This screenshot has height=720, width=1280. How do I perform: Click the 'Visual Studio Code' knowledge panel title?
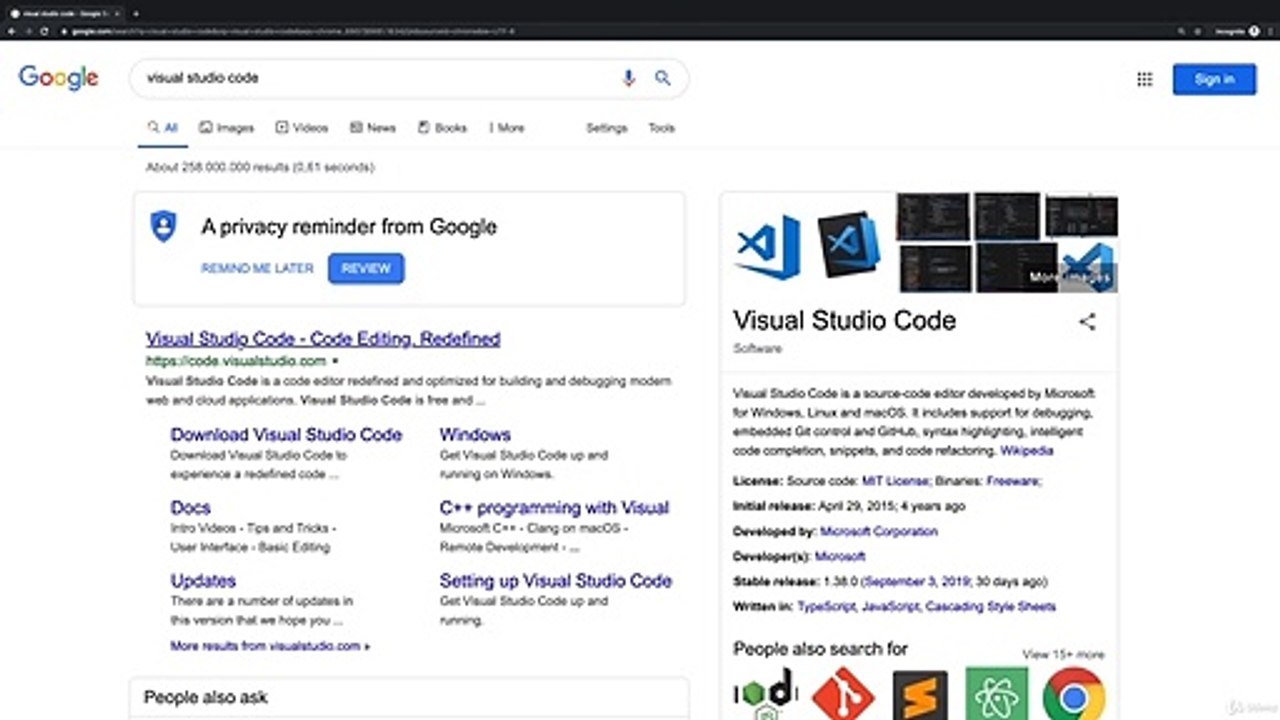tap(844, 321)
